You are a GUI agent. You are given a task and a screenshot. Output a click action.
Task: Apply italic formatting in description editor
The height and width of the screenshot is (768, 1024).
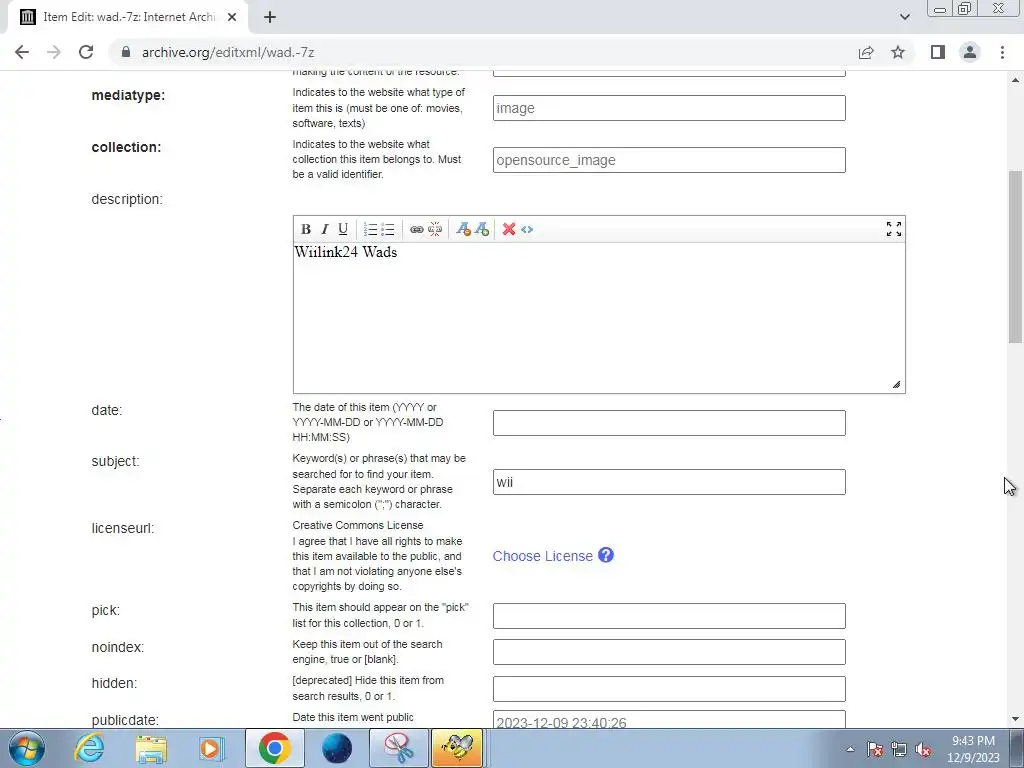325,229
